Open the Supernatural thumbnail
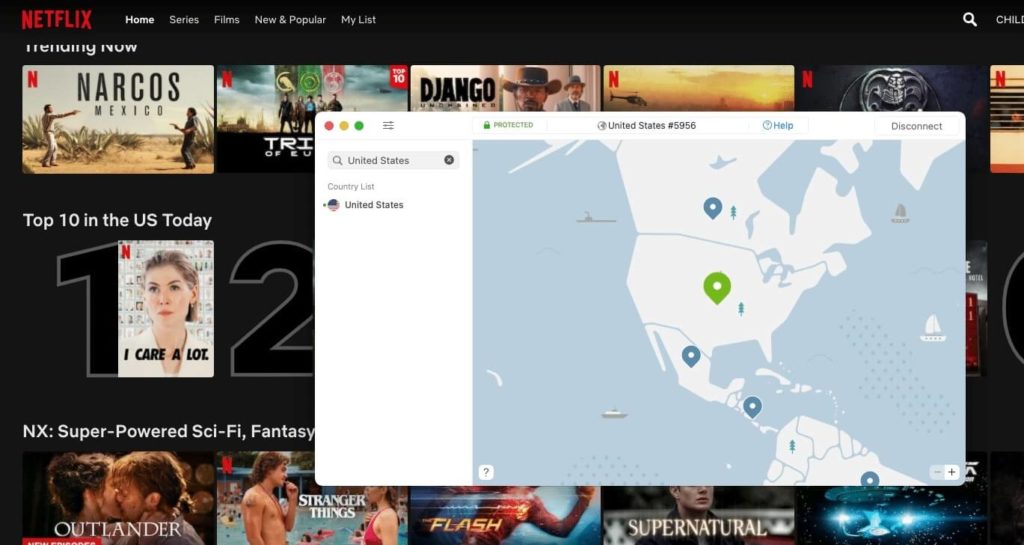 (x=698, y=516)
